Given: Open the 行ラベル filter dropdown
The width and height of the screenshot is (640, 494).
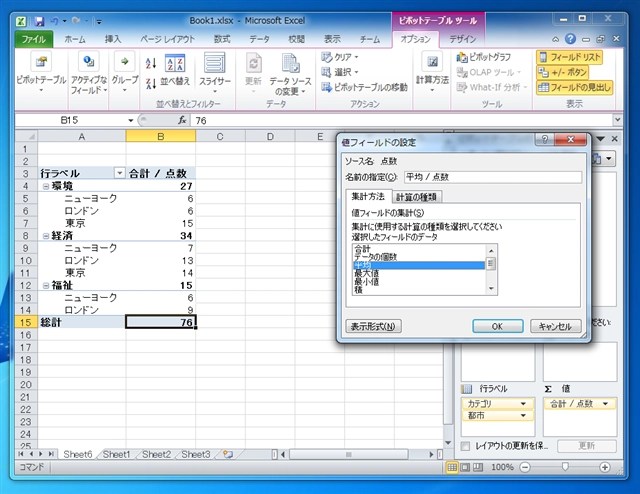Looking at the screenshot, I should 119,174.
